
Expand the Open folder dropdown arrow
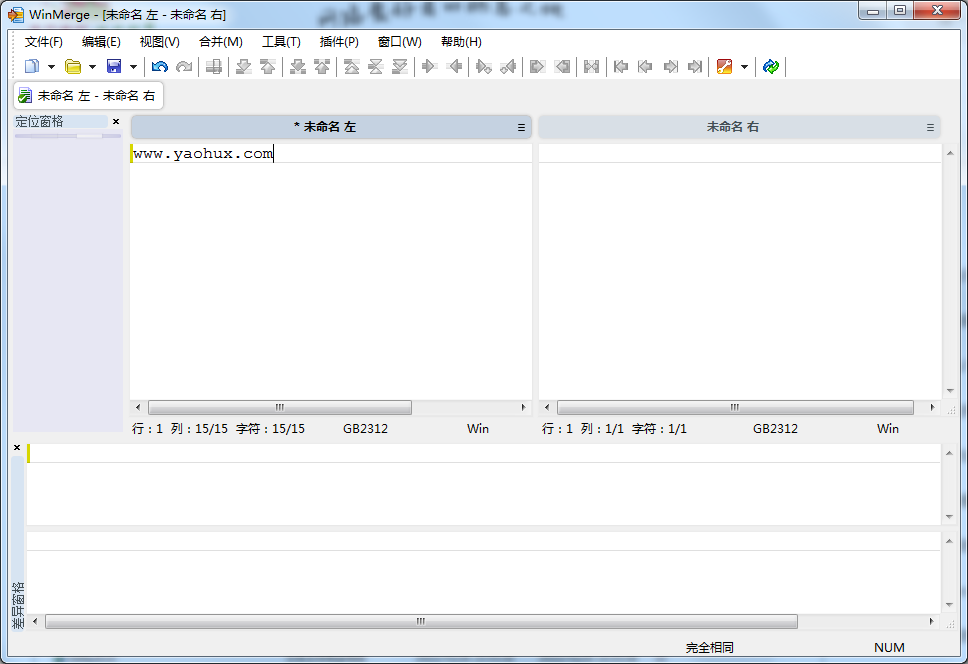[92, 67]
